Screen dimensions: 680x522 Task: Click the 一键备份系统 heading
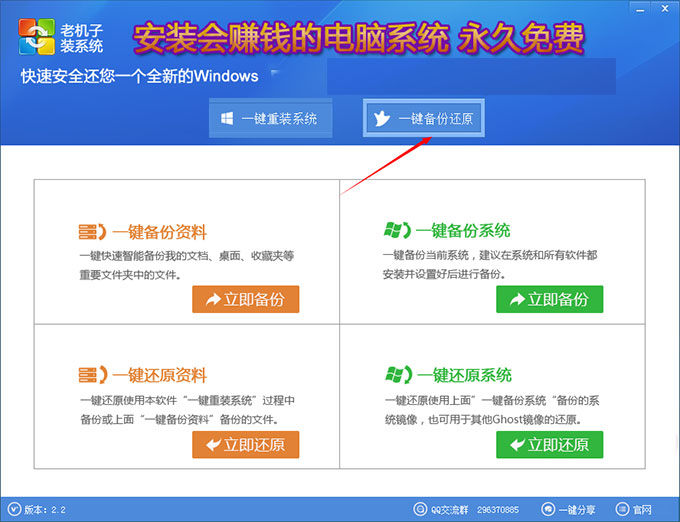click(x=463, y=230)
